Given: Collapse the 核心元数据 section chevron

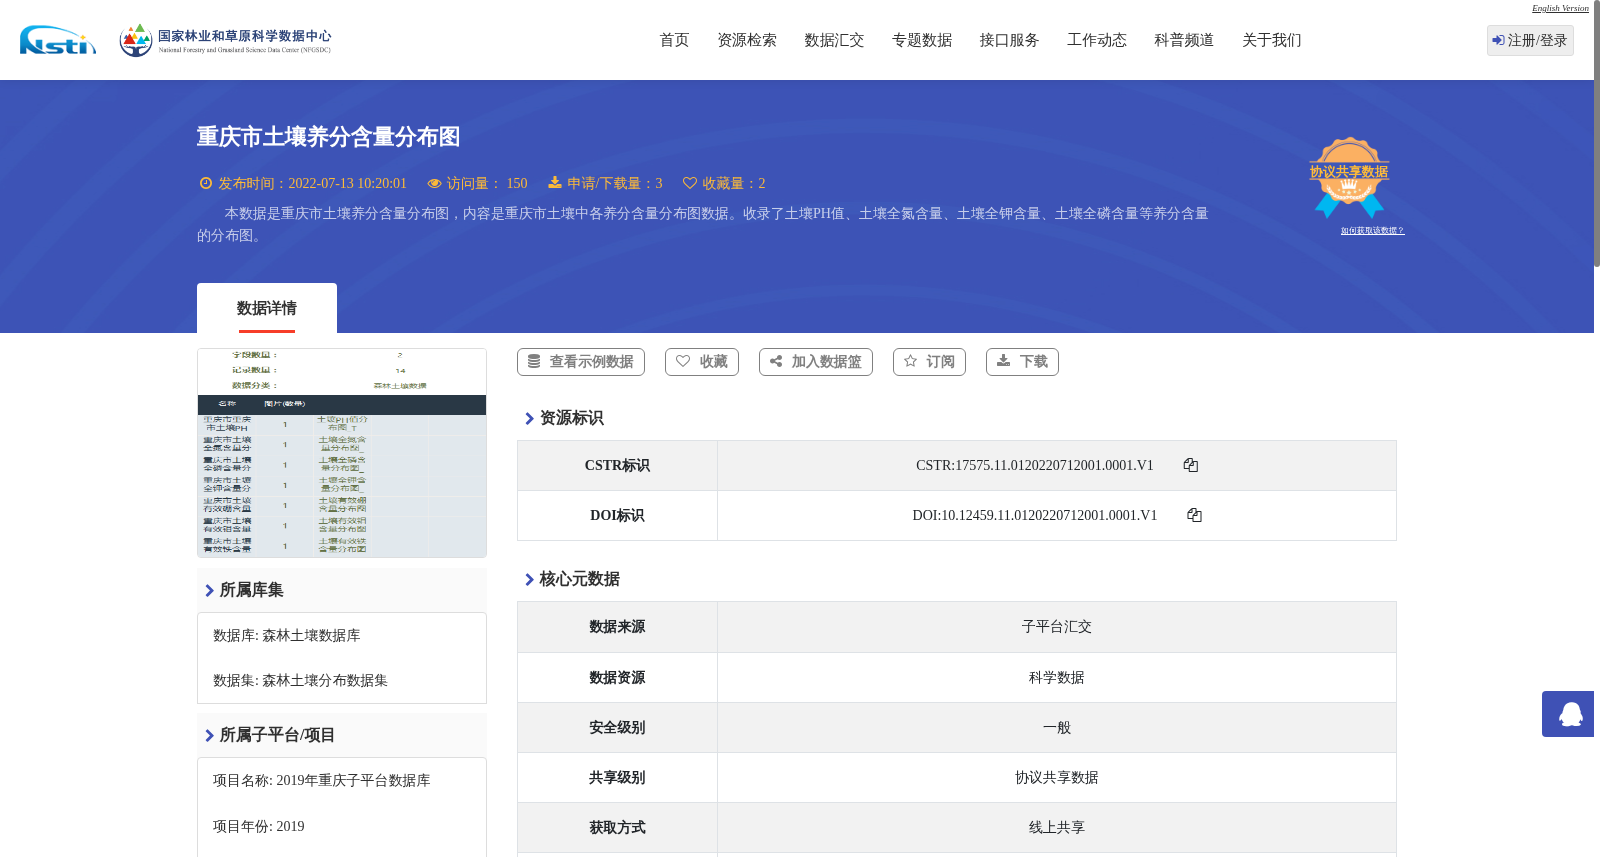Looking at the screenshot, I should [x=529, y=579].
